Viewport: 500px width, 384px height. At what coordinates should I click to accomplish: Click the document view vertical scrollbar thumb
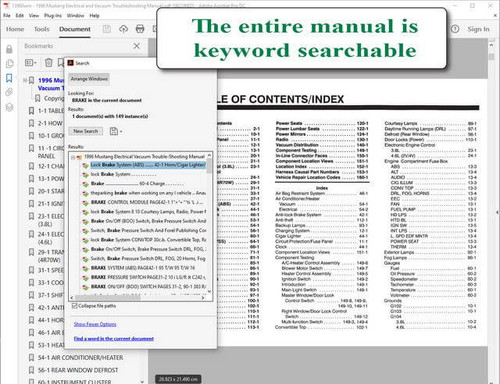point(491,57)
